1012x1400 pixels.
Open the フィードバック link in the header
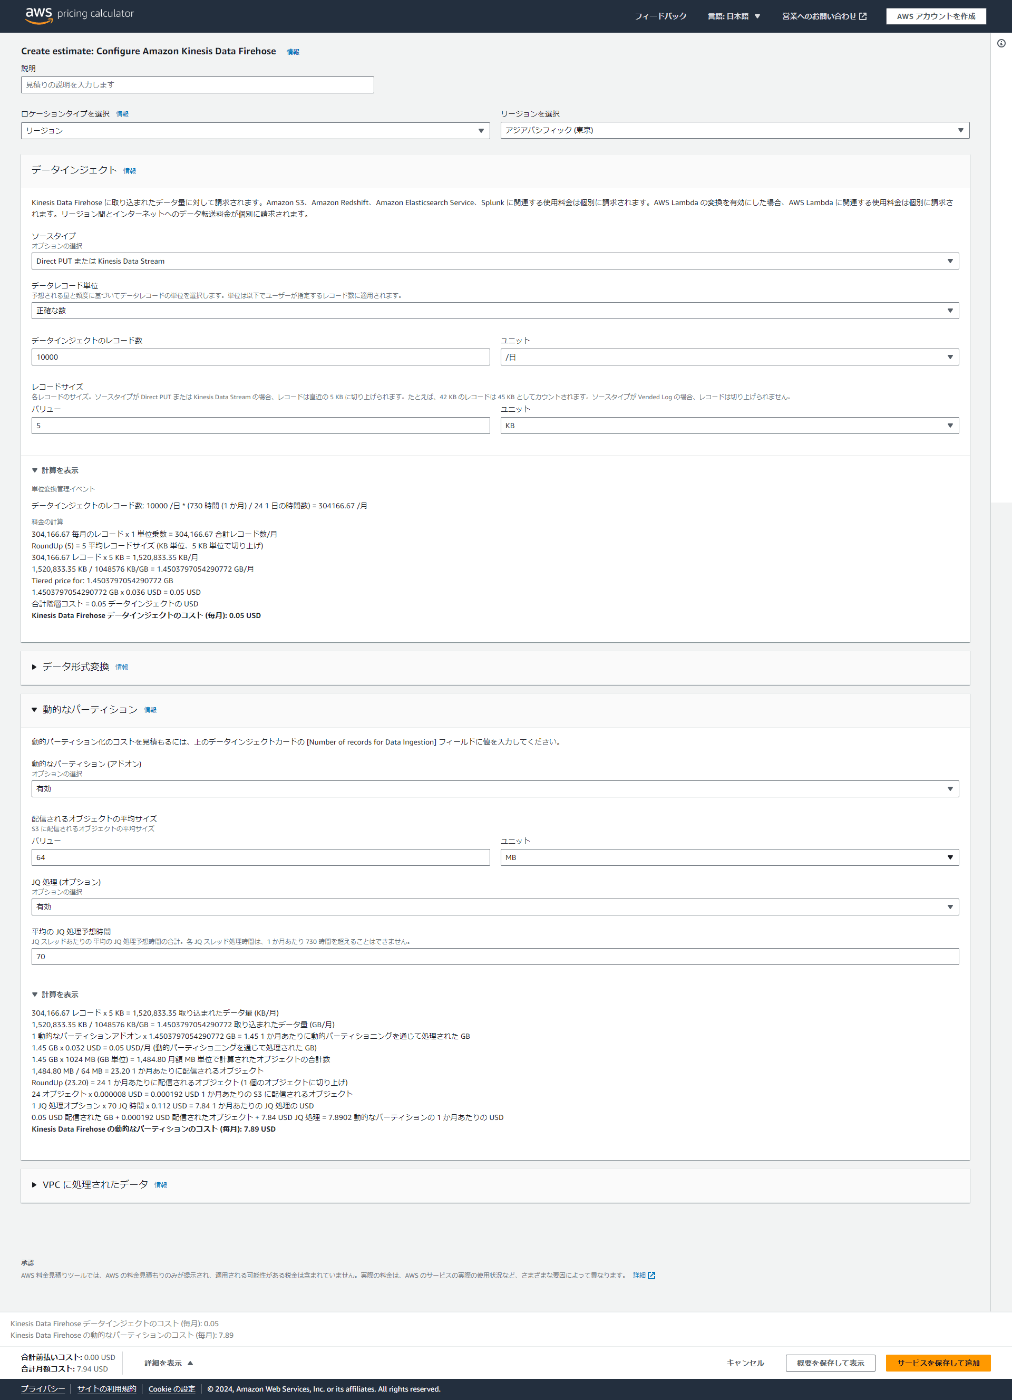(x=661, y=16)
